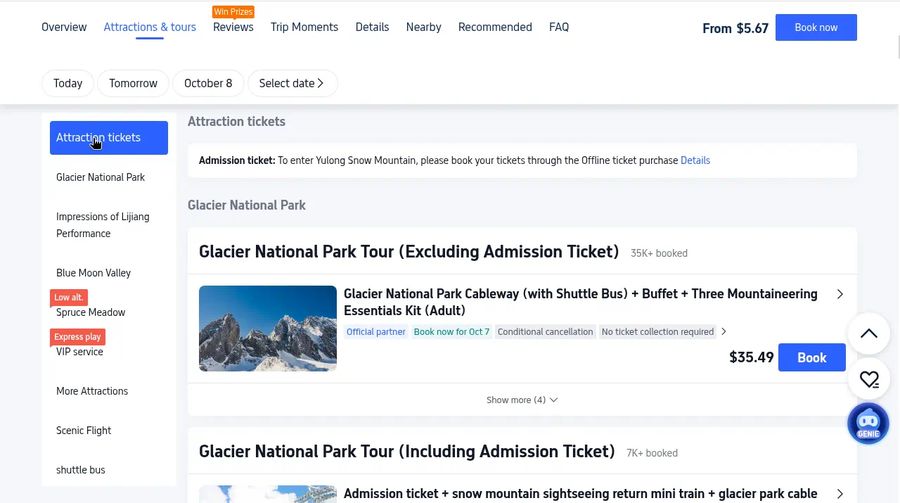Select shuttle bus sidebar item
Screen dimensions: 900x503
(x=81, y=470)
